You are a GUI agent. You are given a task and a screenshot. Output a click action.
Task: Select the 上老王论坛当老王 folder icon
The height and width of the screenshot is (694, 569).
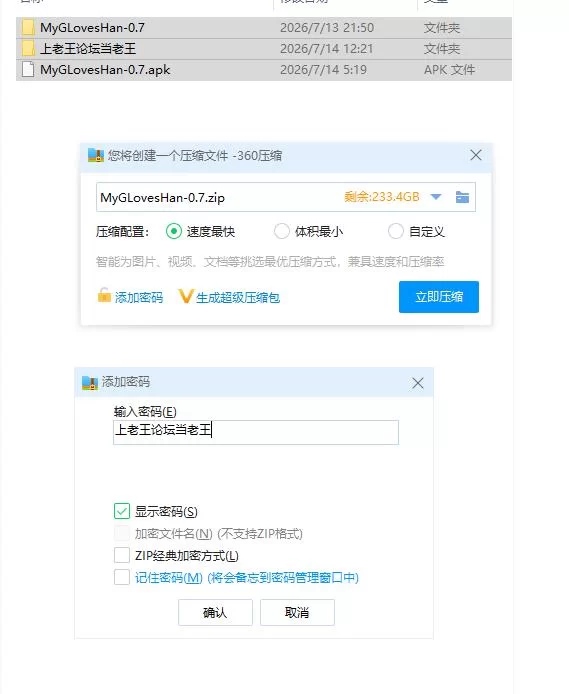(28, 48)
